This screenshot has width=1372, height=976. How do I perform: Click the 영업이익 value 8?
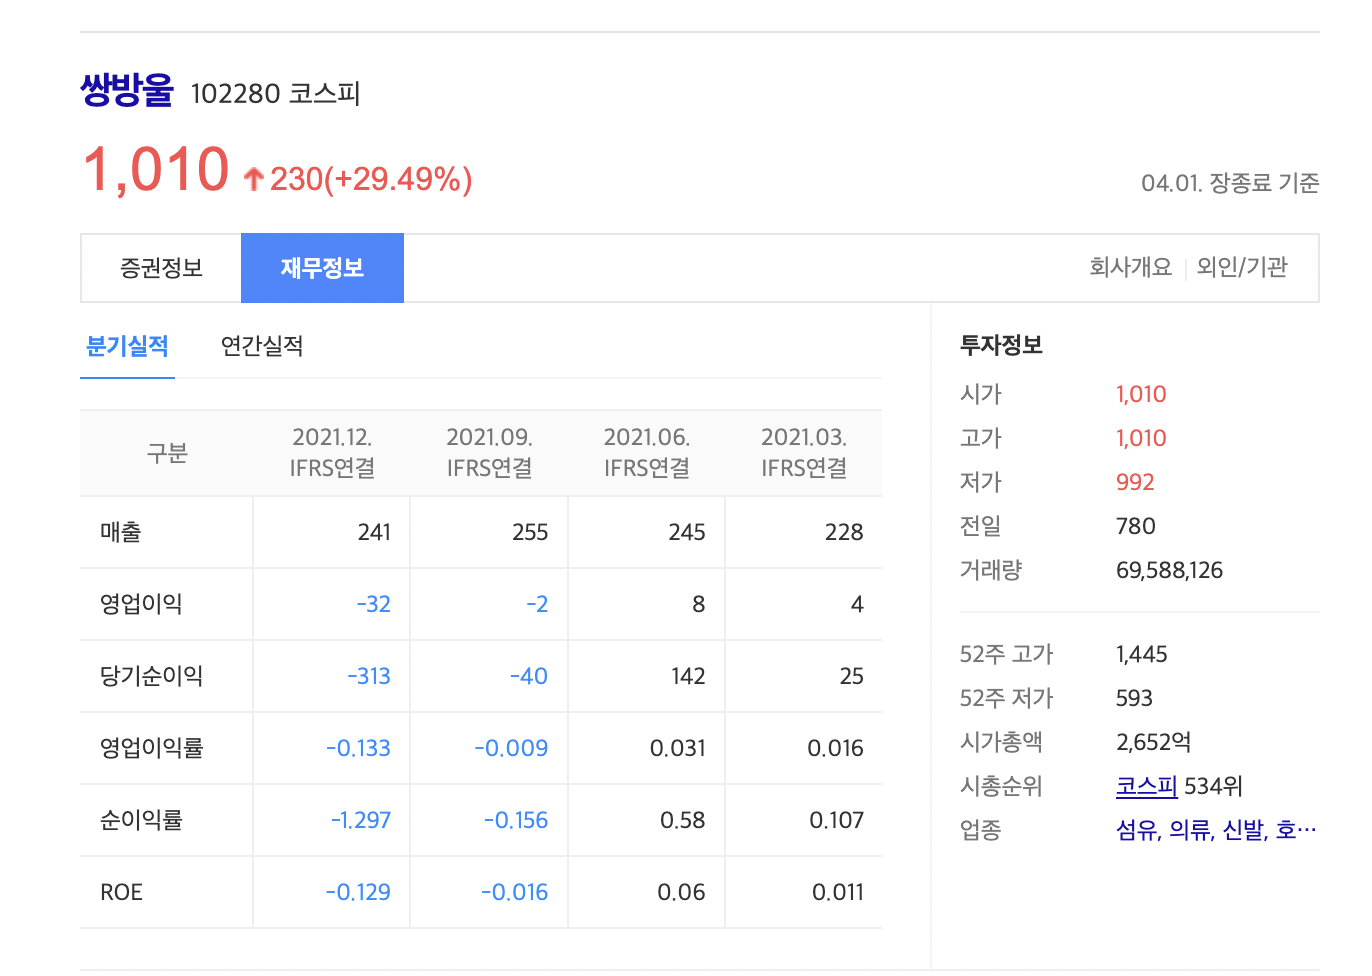698,604
